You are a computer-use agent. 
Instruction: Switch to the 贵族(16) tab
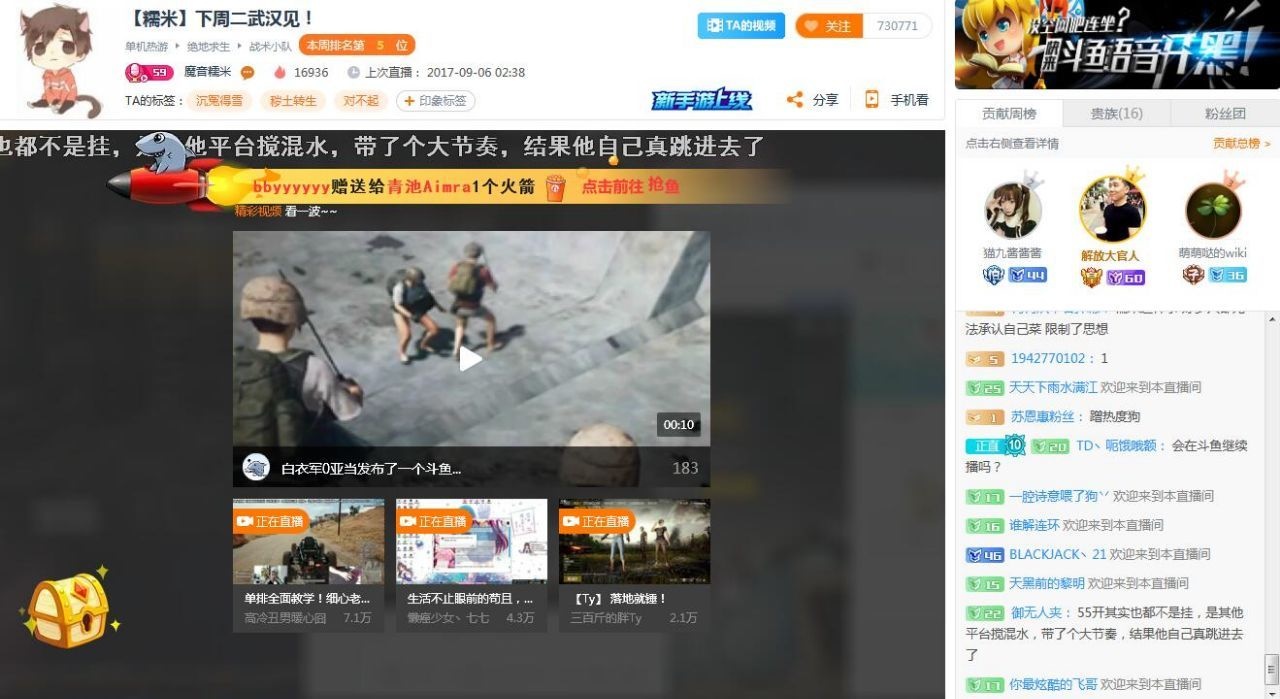click(x=1116, y=114)
